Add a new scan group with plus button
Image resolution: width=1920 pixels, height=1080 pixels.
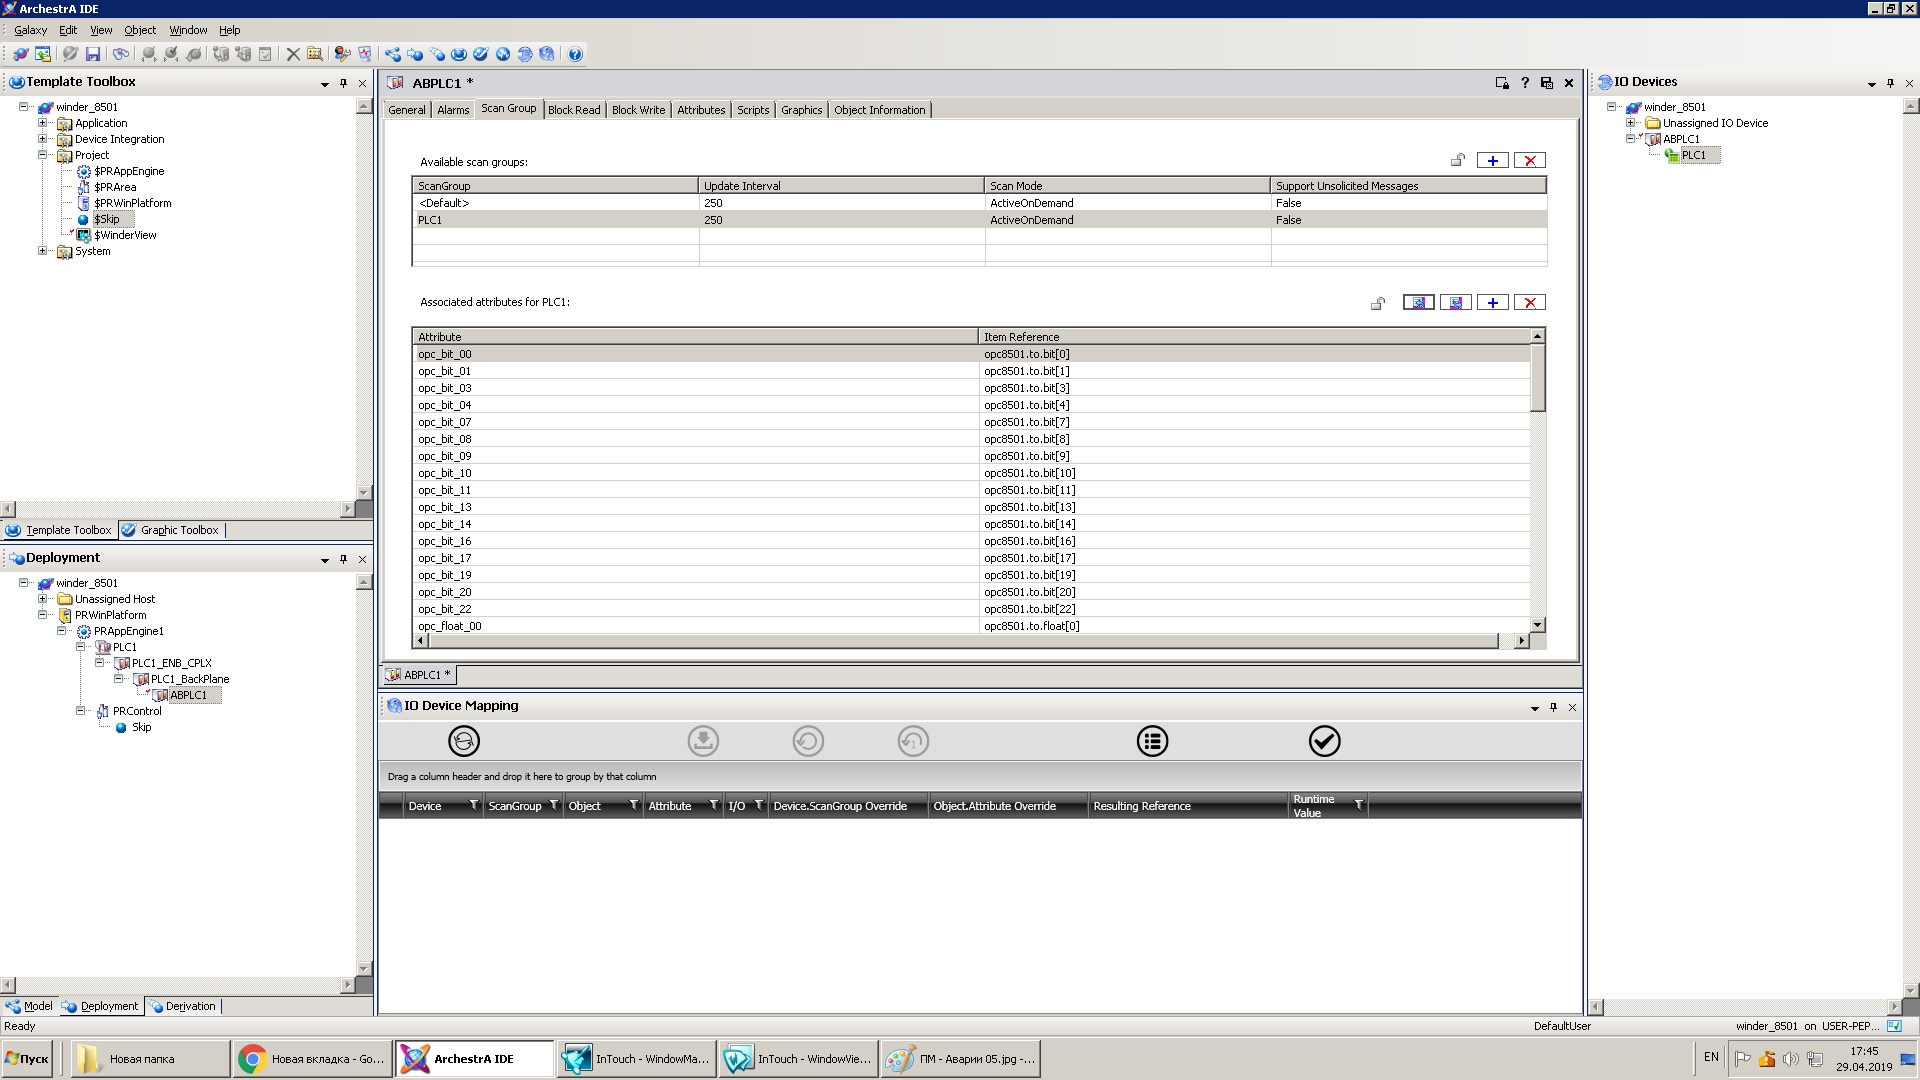[1492, 161]
